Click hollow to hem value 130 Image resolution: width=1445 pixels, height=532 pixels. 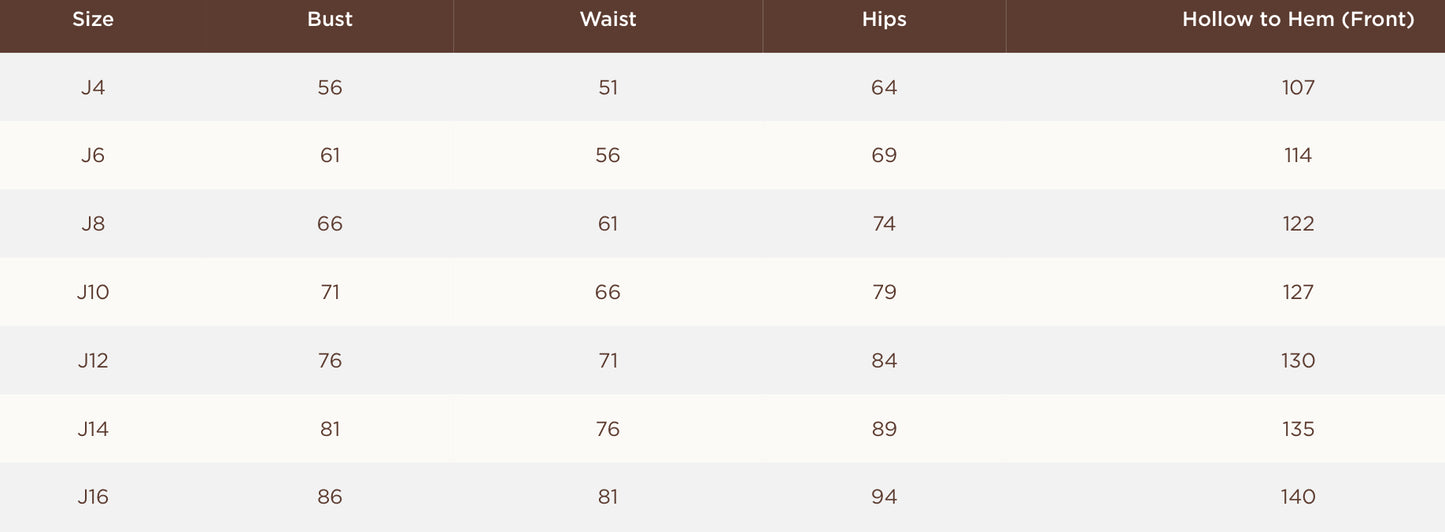(x=1298, y=361)
